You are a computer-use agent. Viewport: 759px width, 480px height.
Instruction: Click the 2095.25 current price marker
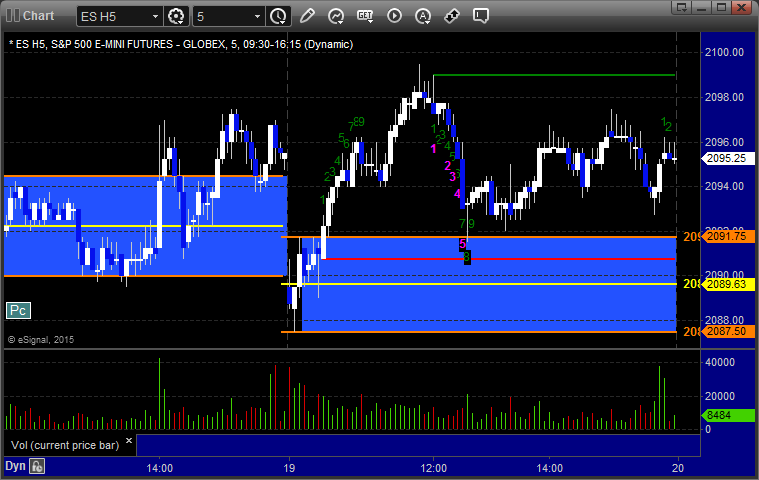(x=728, y=159)
